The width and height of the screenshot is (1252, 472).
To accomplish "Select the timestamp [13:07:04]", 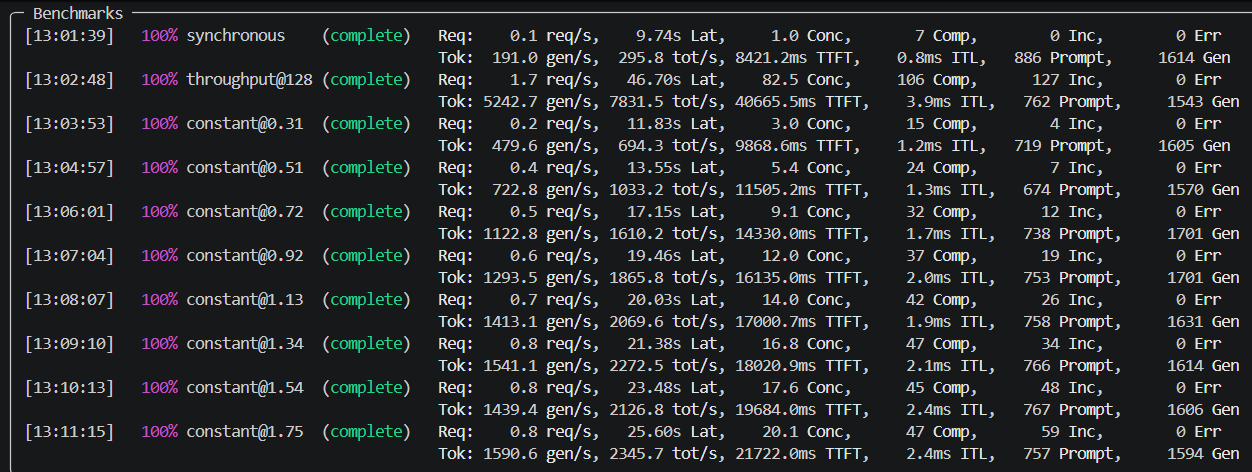I will 70,256.
